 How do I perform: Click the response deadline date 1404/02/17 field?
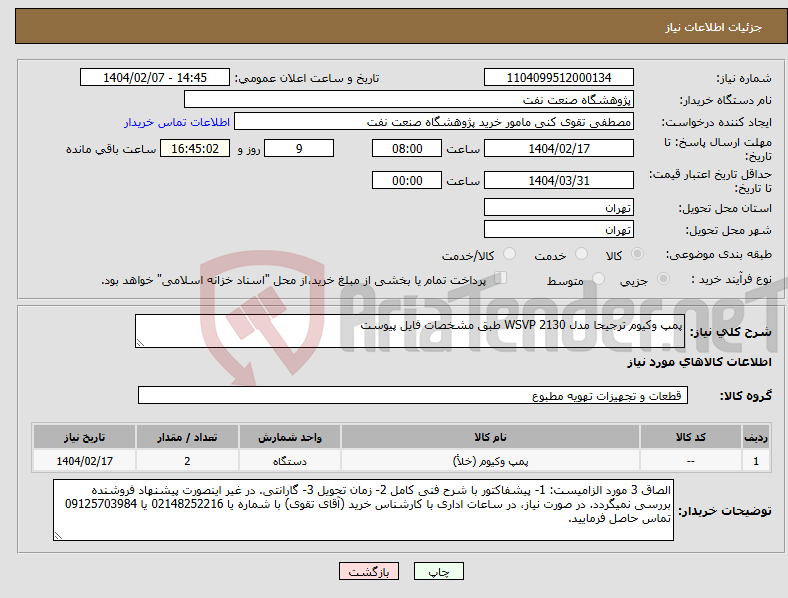pyautogui.click(x=559, y=148)
